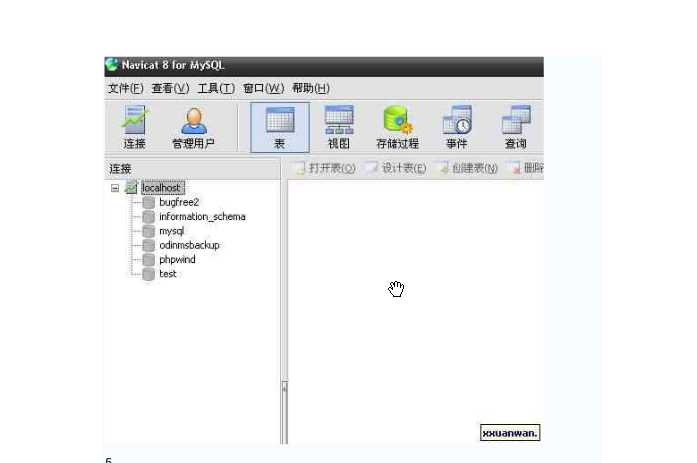Click Design Table (设计表) button
Image resolution: width=697 pixels, height=463 pixels.
(396, 168)
